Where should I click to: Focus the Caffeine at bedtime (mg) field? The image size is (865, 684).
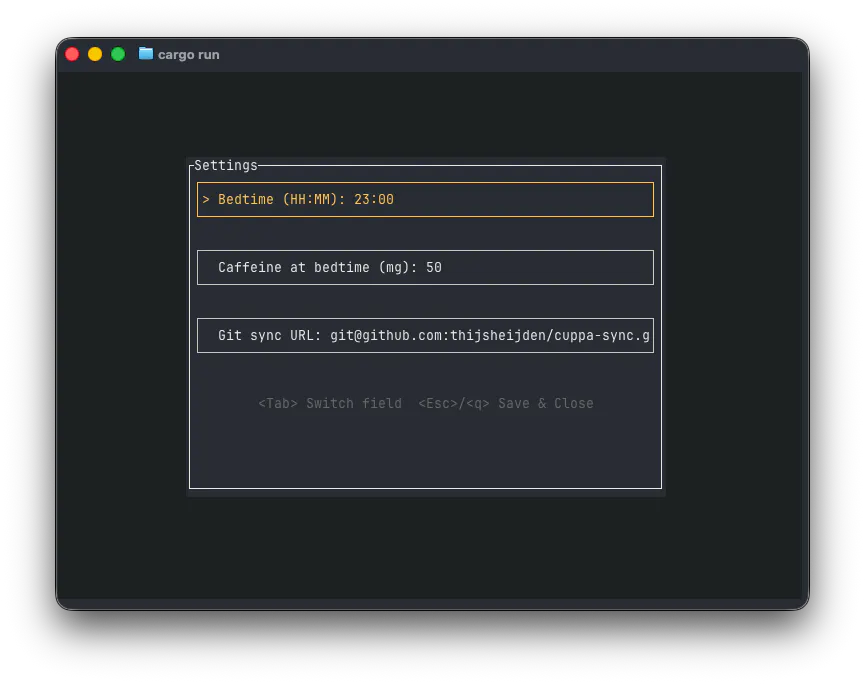tap(425, 268)
